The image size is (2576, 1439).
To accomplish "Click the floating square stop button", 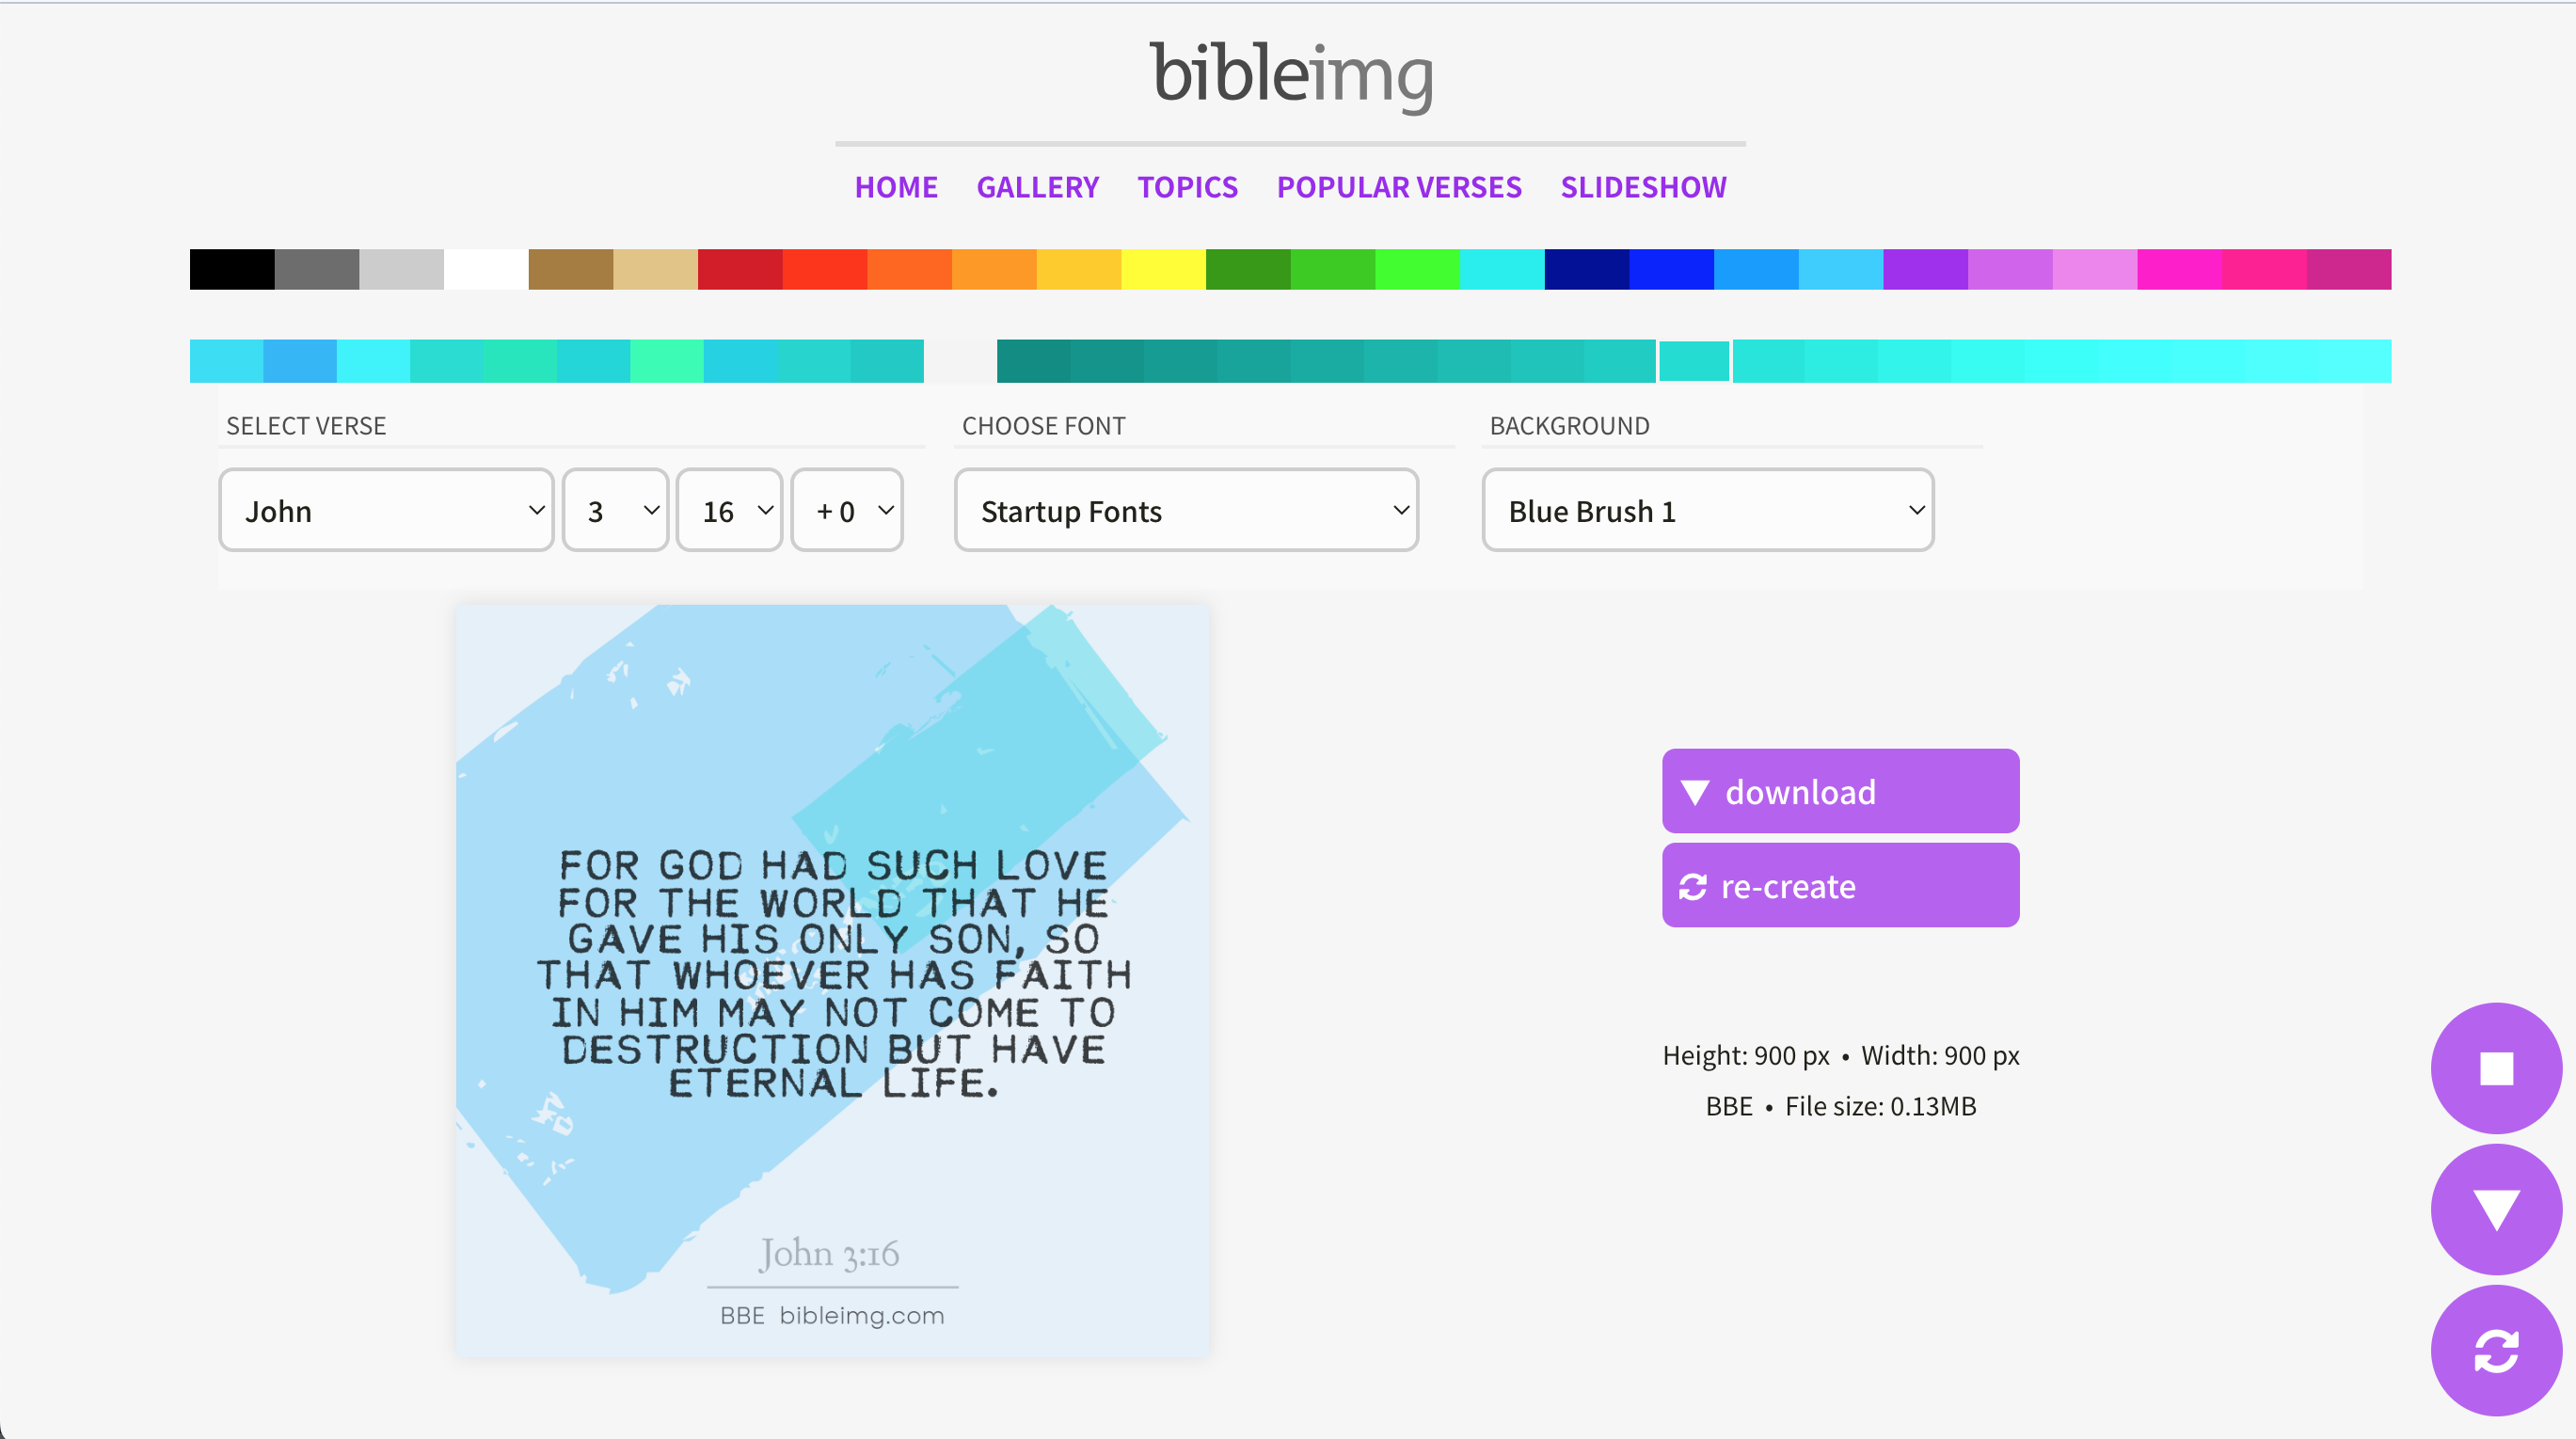I will [x=2495, y=1067].
